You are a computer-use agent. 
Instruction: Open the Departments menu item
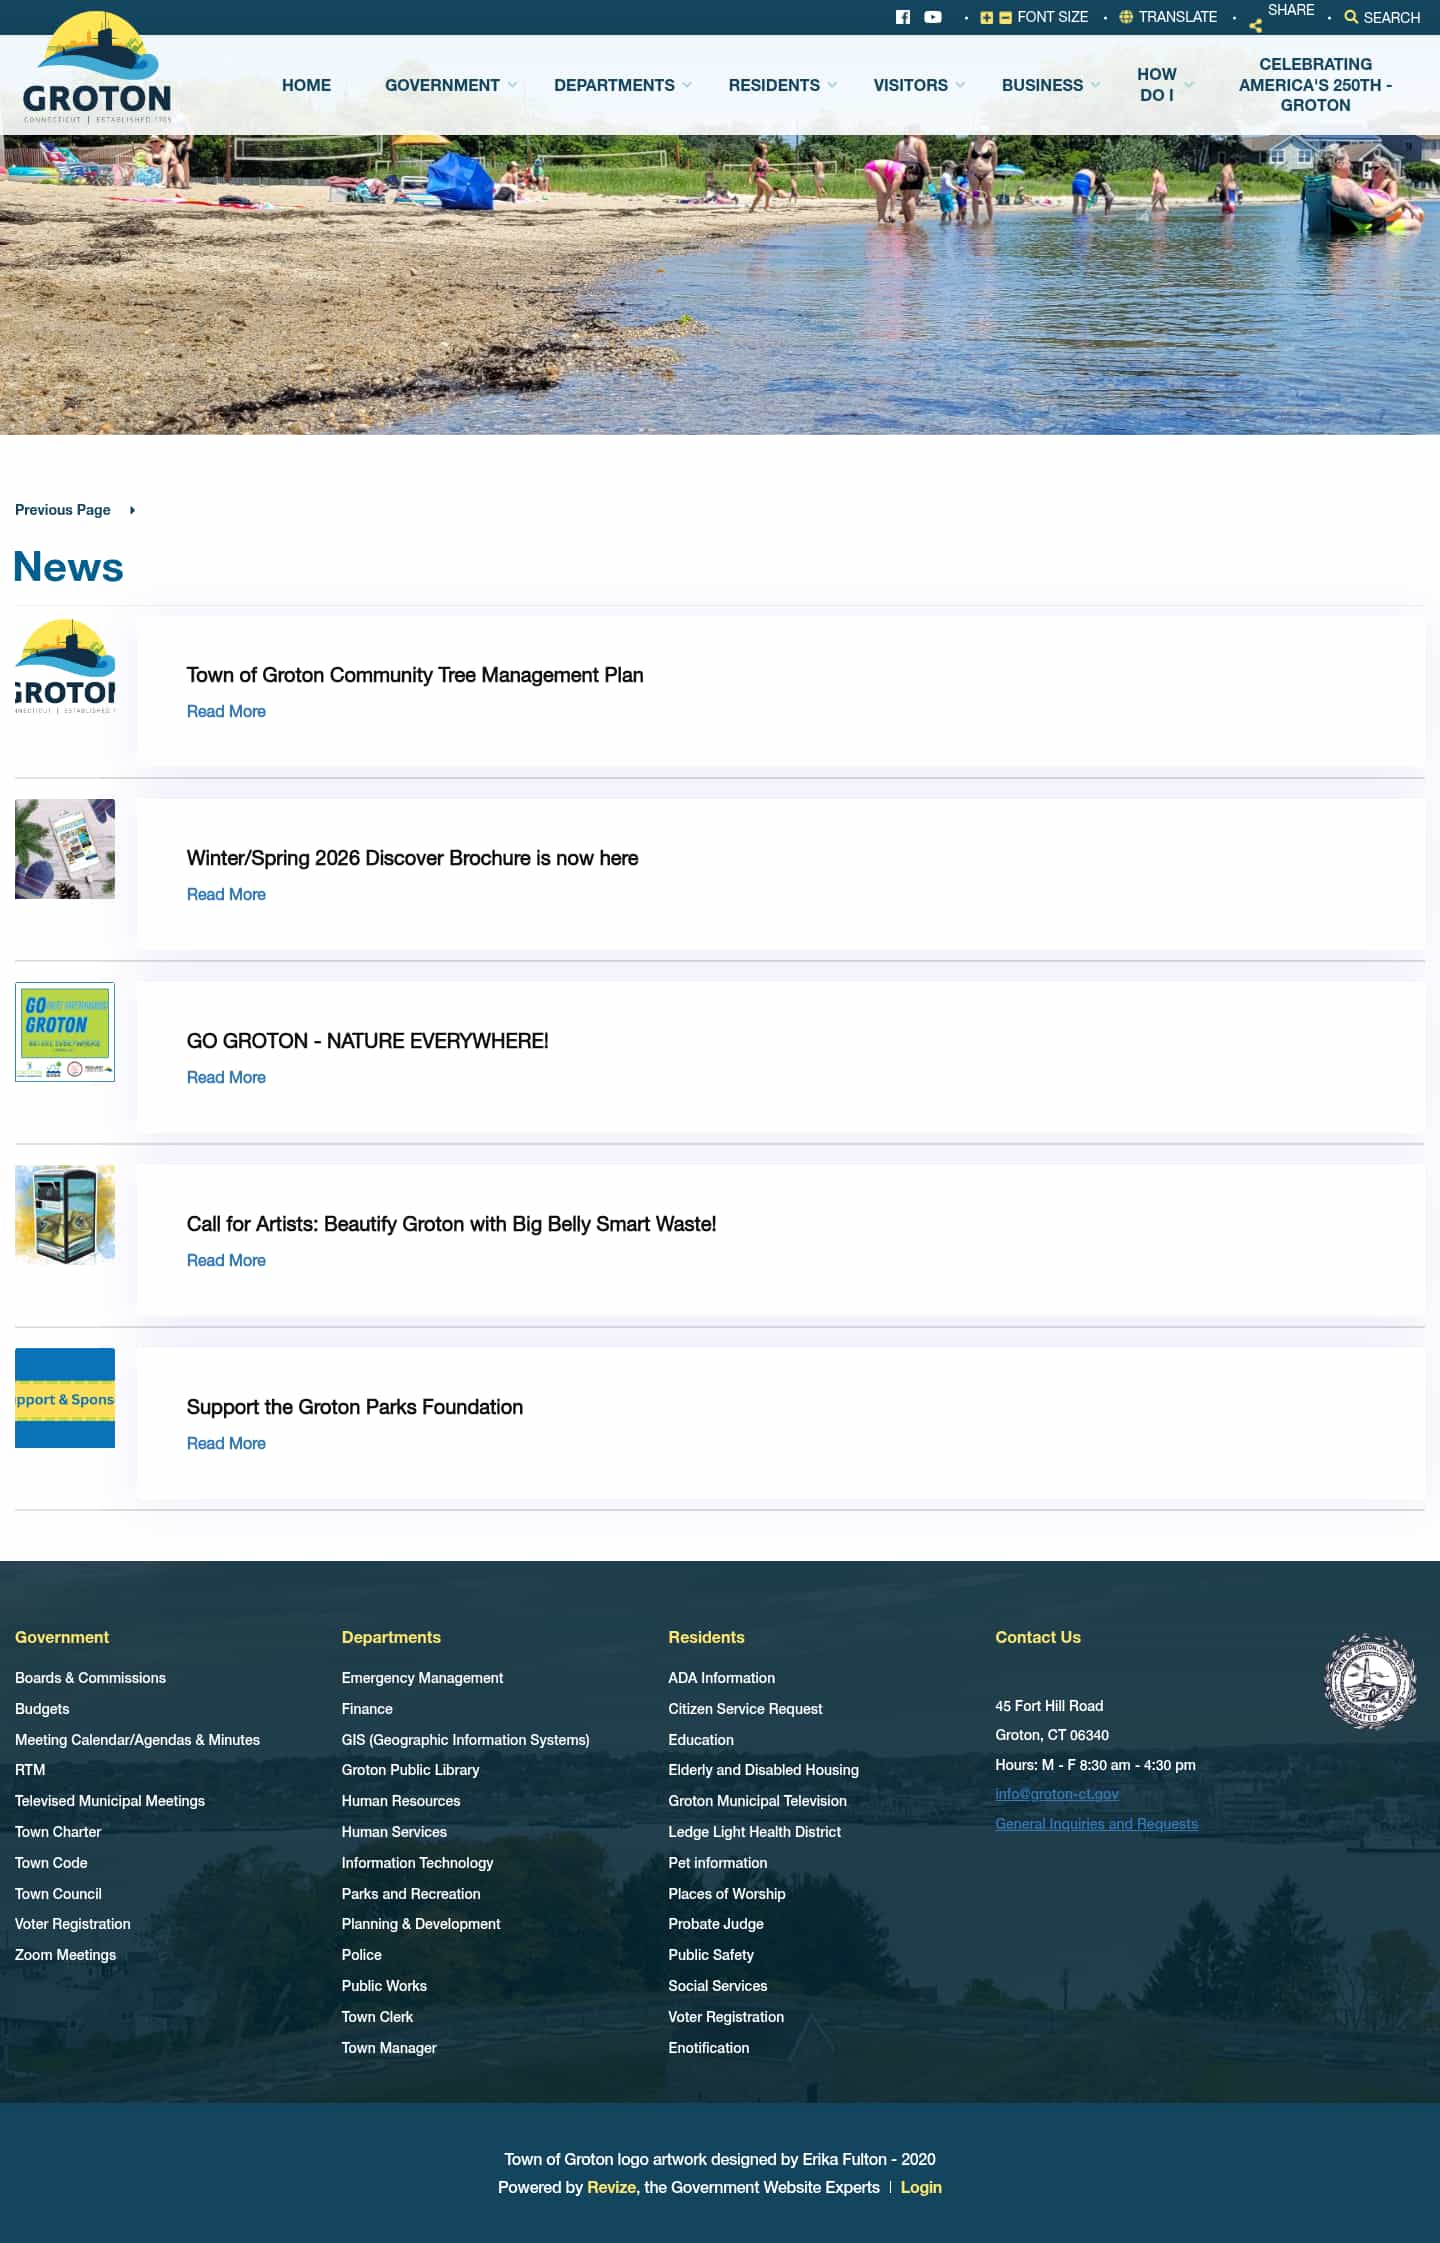[x=614, y=85]
